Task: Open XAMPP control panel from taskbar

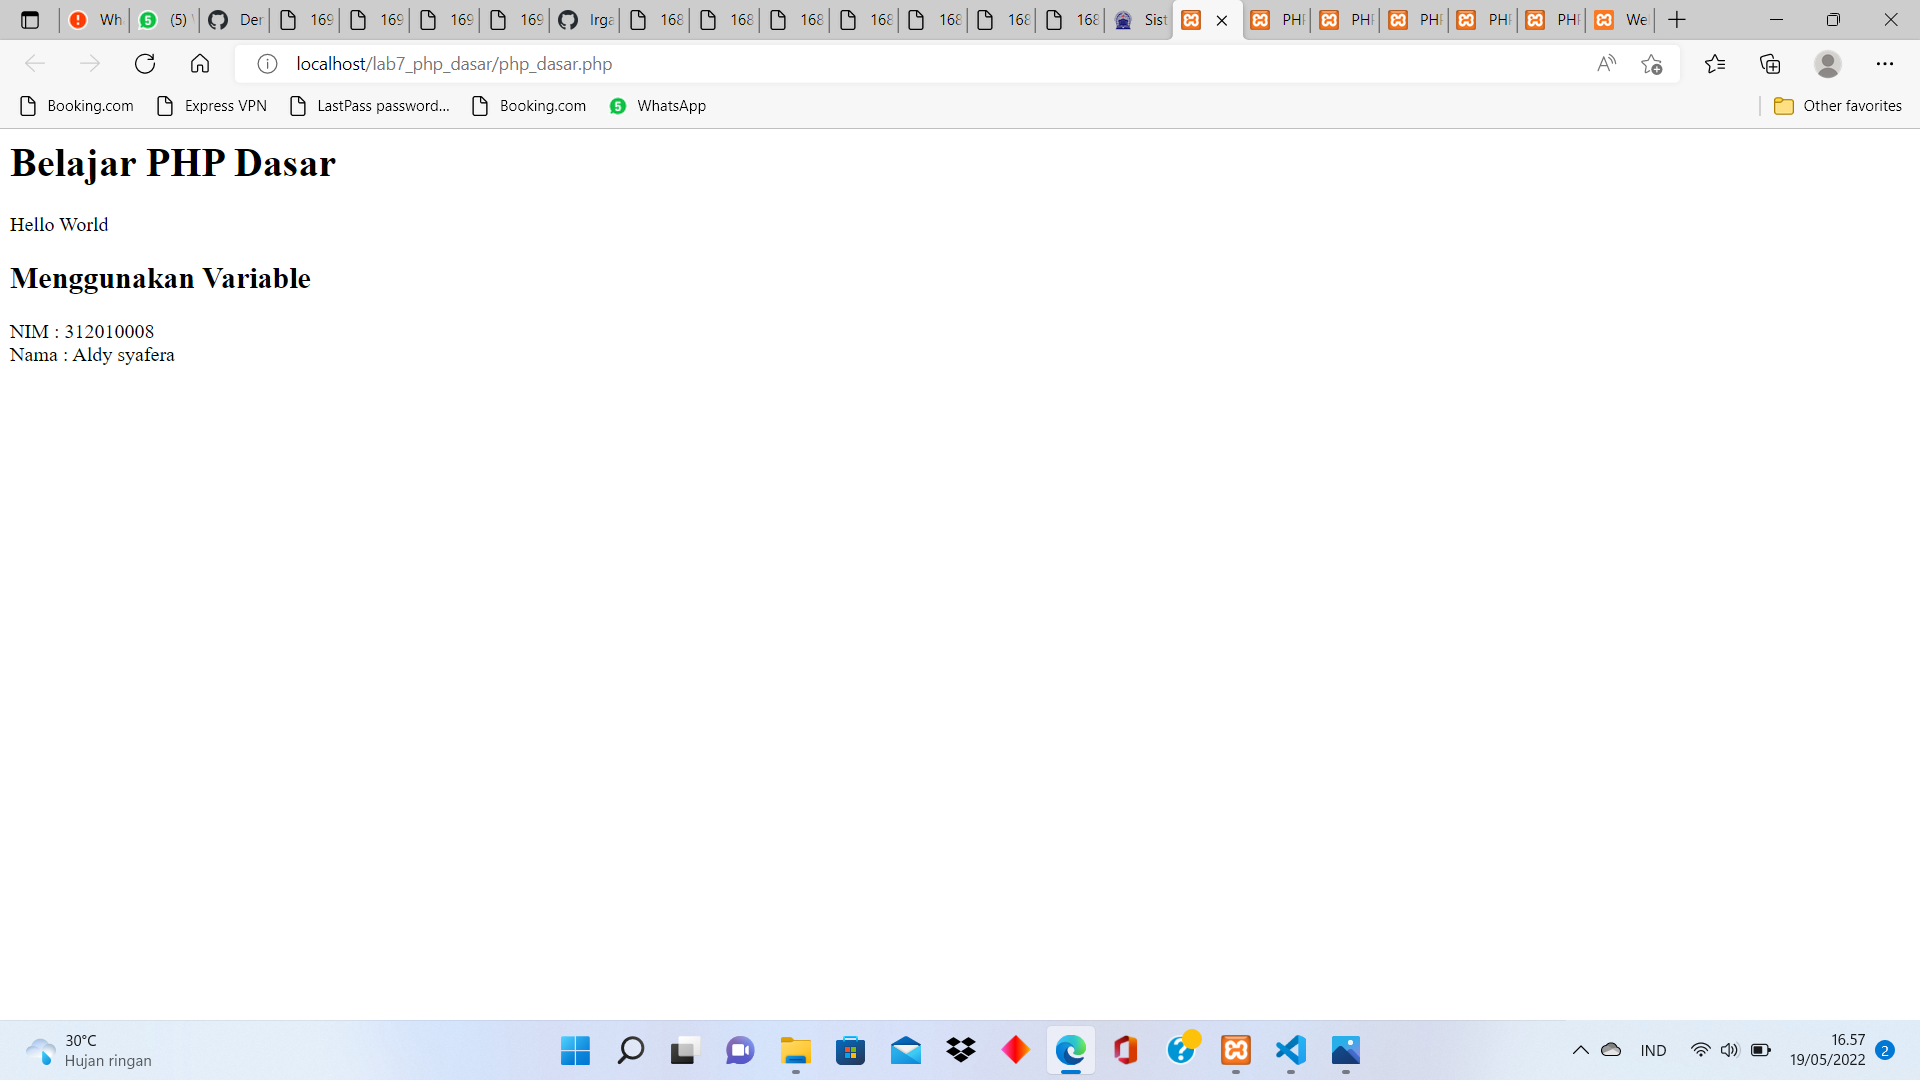Action: coord(1236,1050)
